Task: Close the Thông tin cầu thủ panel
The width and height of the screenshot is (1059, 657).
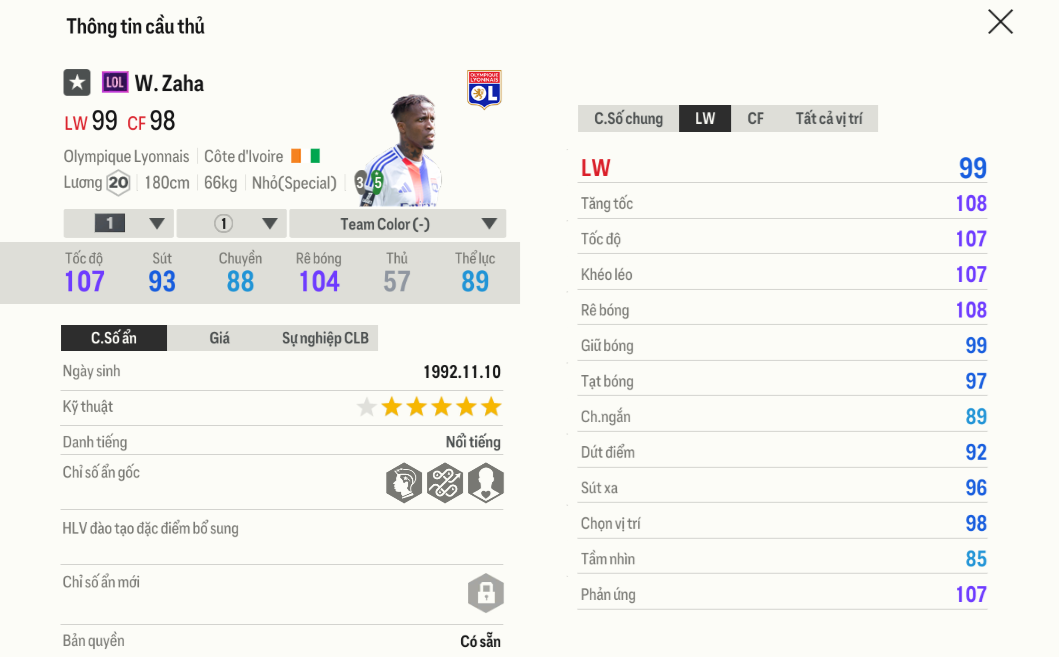Action: (1000, 22)
